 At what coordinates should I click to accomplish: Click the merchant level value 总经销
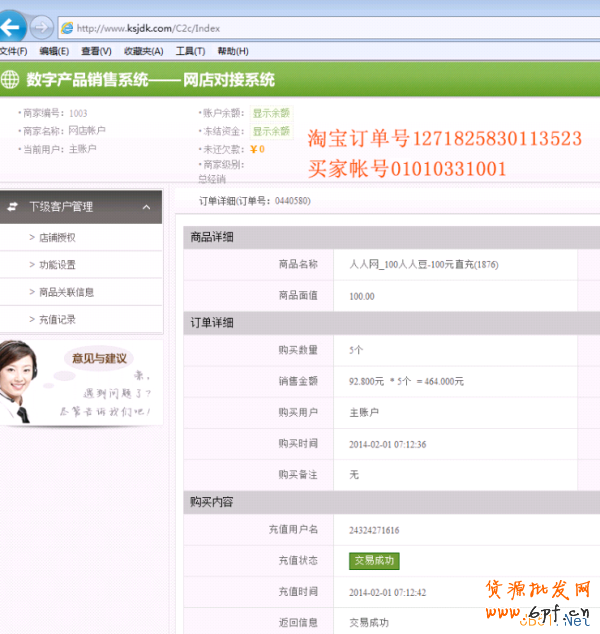coord(212,179)
